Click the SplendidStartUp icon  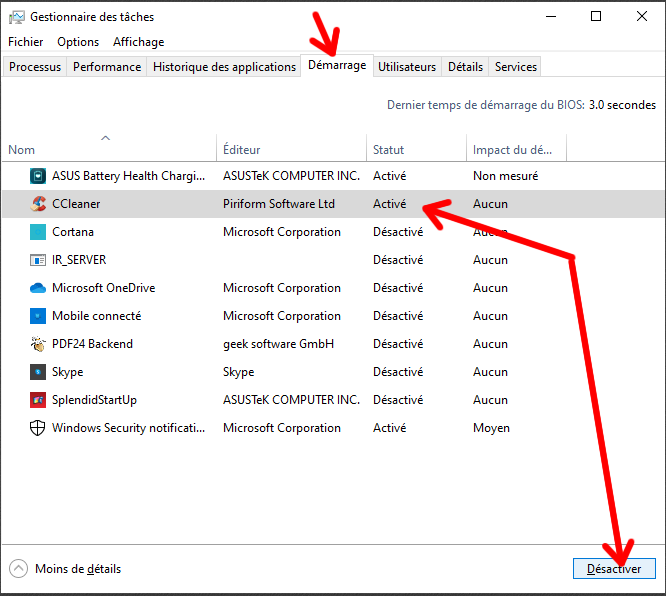coord(38,400)
